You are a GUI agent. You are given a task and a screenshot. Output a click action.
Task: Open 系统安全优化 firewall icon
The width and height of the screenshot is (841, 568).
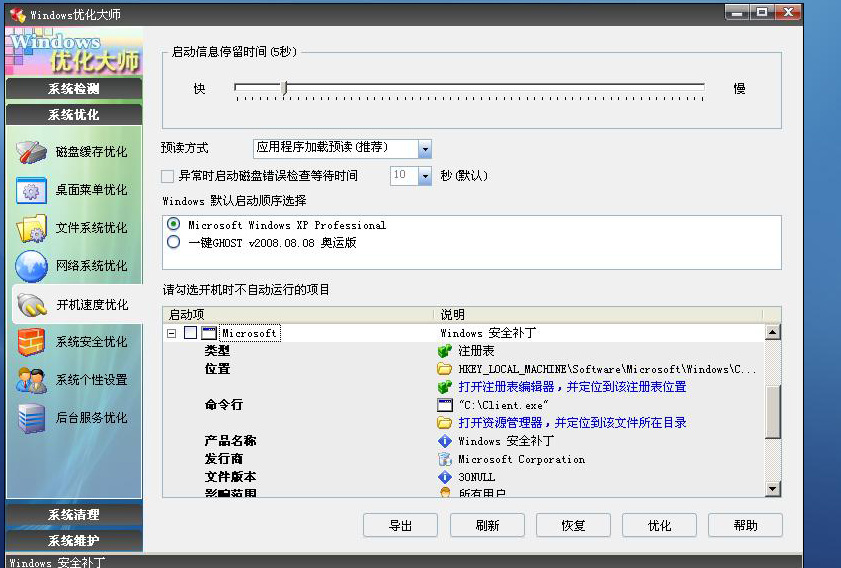click(x=31, y=342)
